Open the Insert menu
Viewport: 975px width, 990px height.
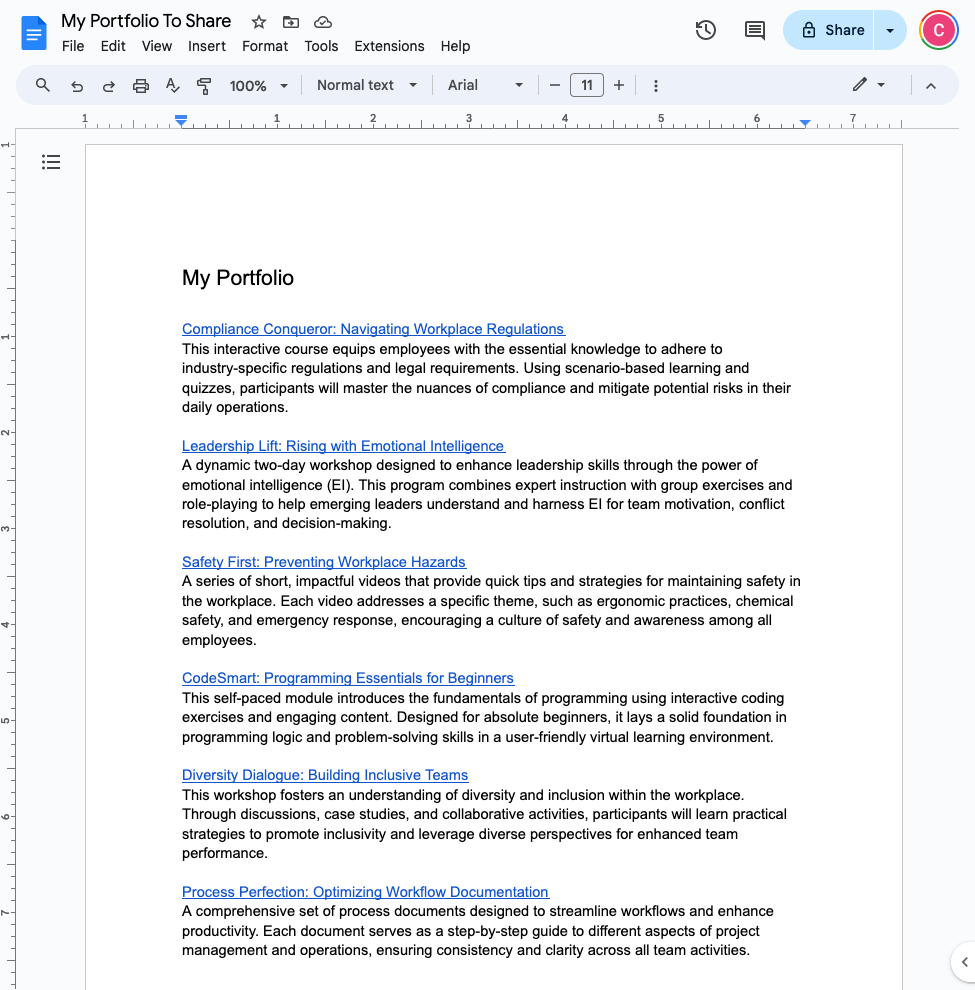206,46
